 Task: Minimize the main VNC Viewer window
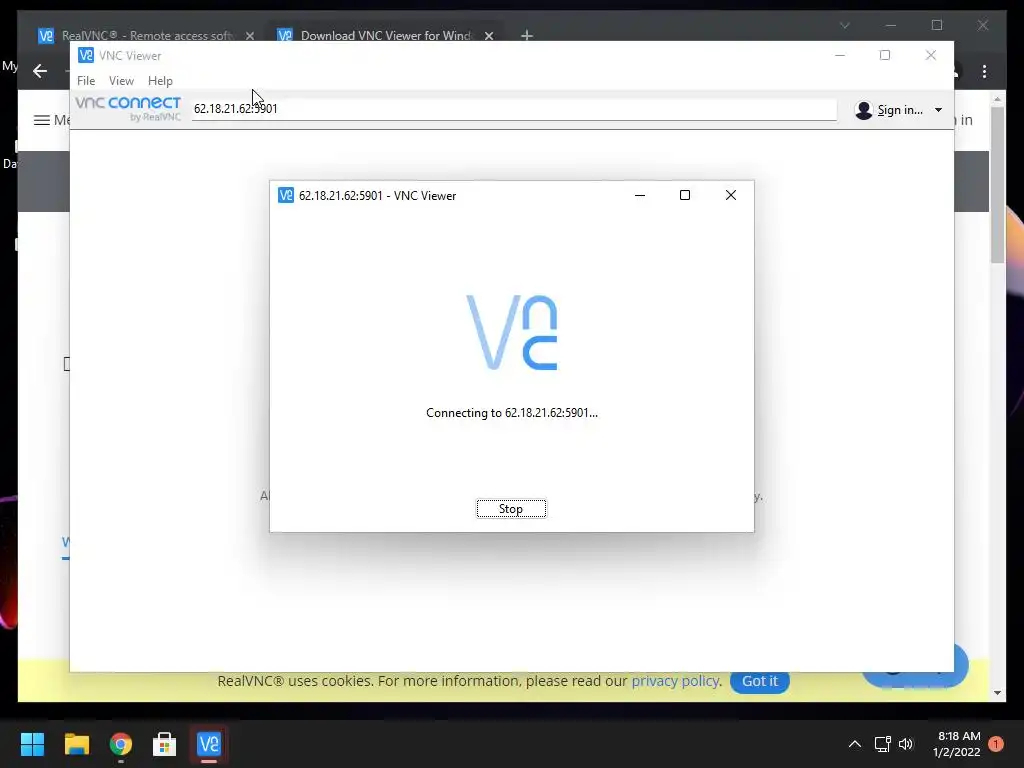[x=840, y=56]
